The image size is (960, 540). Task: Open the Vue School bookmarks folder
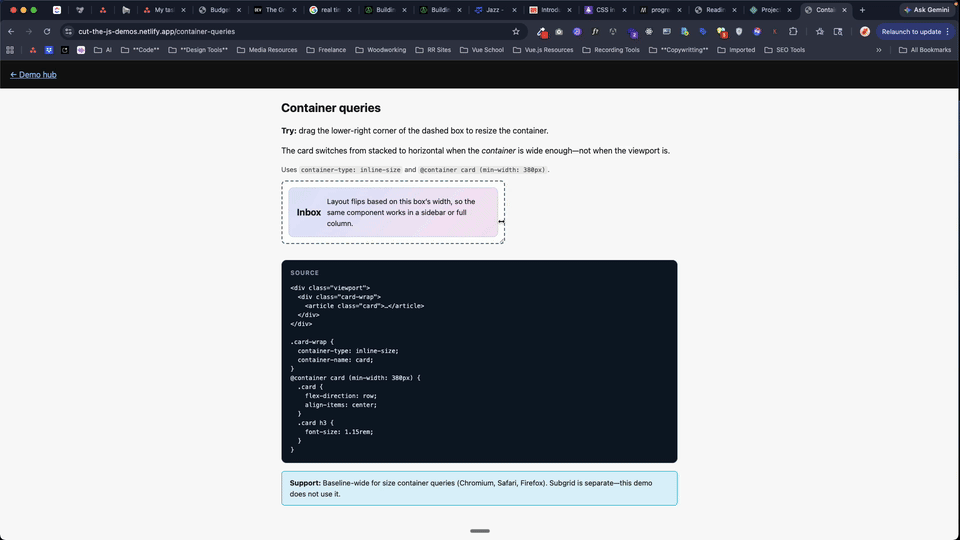click(x=482, y=50)
